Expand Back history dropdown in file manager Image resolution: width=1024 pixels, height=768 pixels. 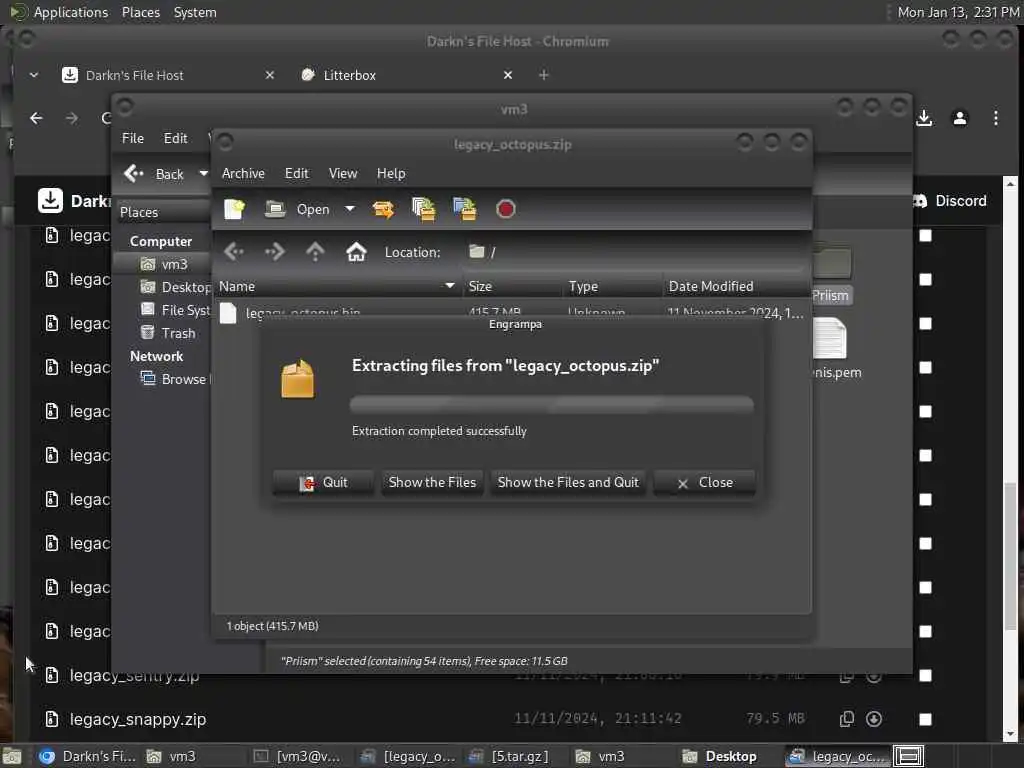pyautogui.click(x=203, y=174)
